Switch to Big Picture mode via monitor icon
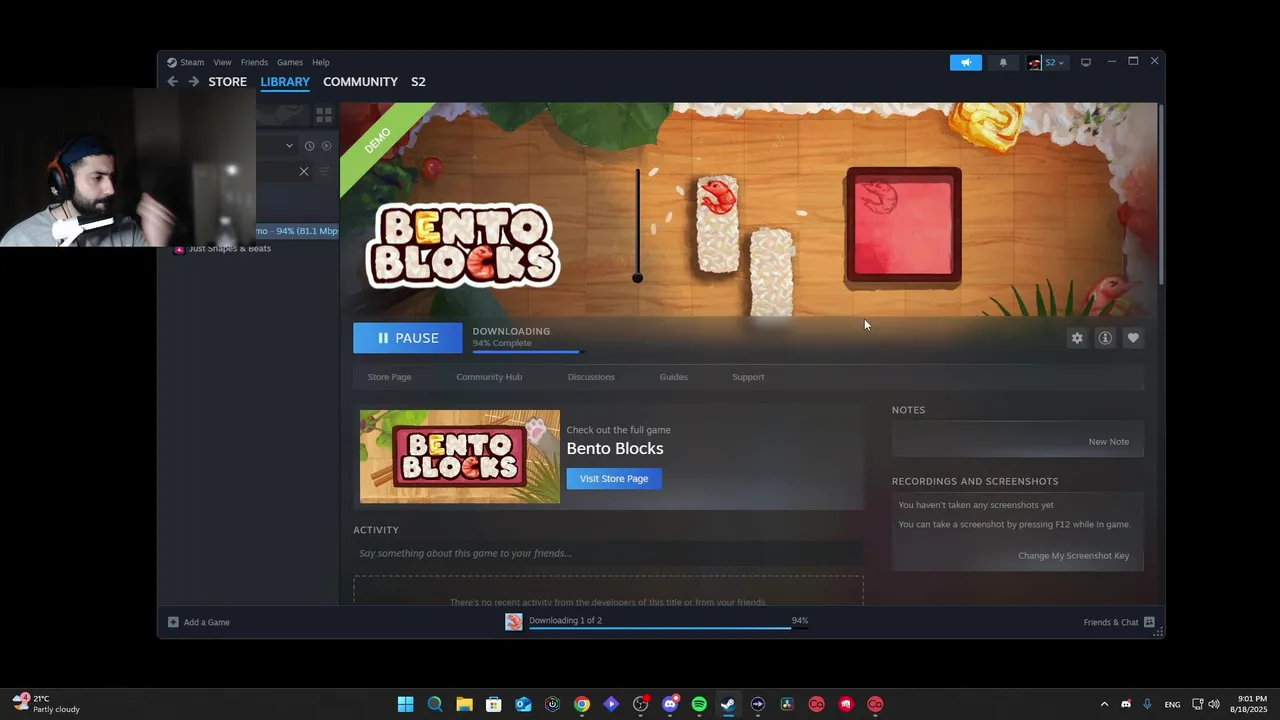 1085,62
